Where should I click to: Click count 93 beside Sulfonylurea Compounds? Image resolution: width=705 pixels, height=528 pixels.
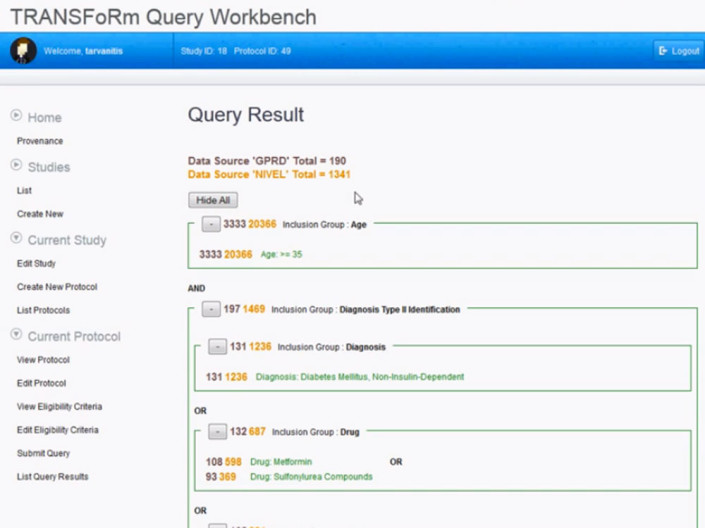coord(211,477)
